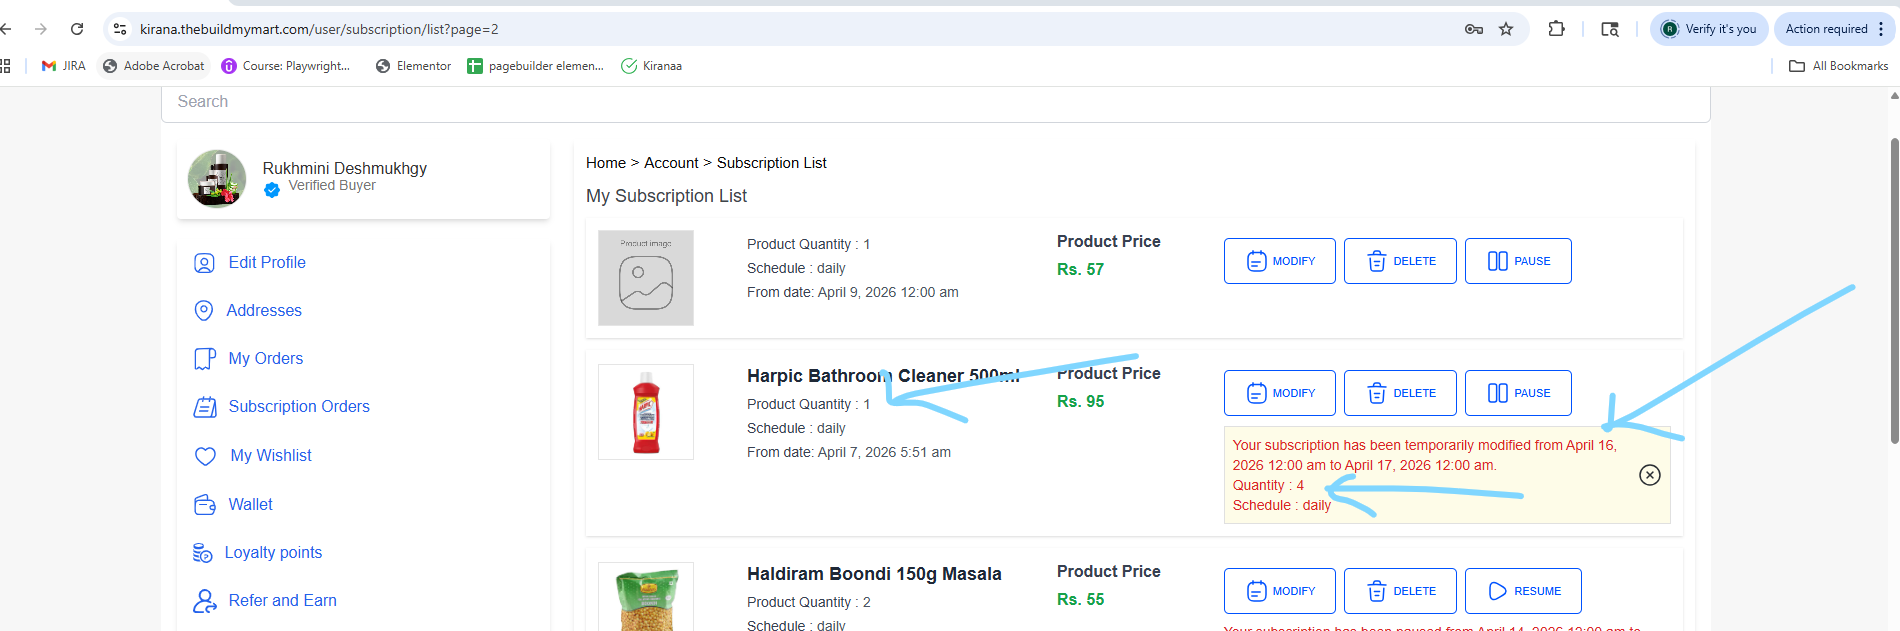Dismiss the subscription modified notice
The height and width of the screenshot is (631, 1900).
pyautogui.click(x=1650, y=475)
